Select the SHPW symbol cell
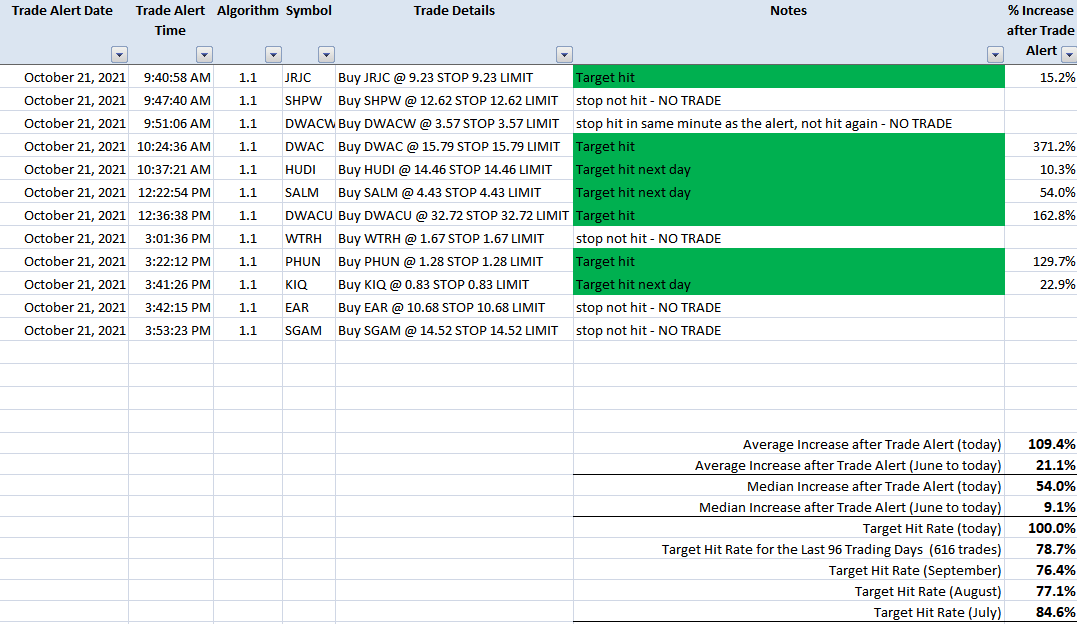The width and height of the screenshot is (1077, 624). pos(308,100)
